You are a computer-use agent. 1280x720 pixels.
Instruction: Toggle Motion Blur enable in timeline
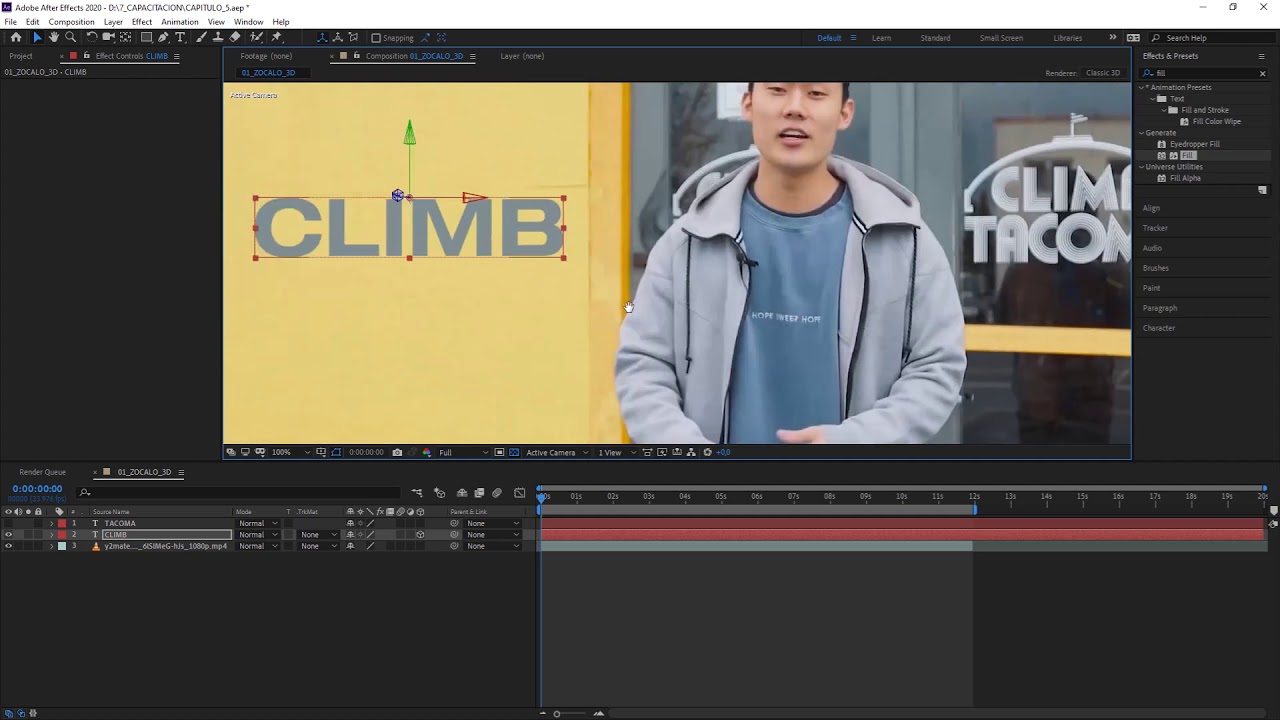click(497, 493)
